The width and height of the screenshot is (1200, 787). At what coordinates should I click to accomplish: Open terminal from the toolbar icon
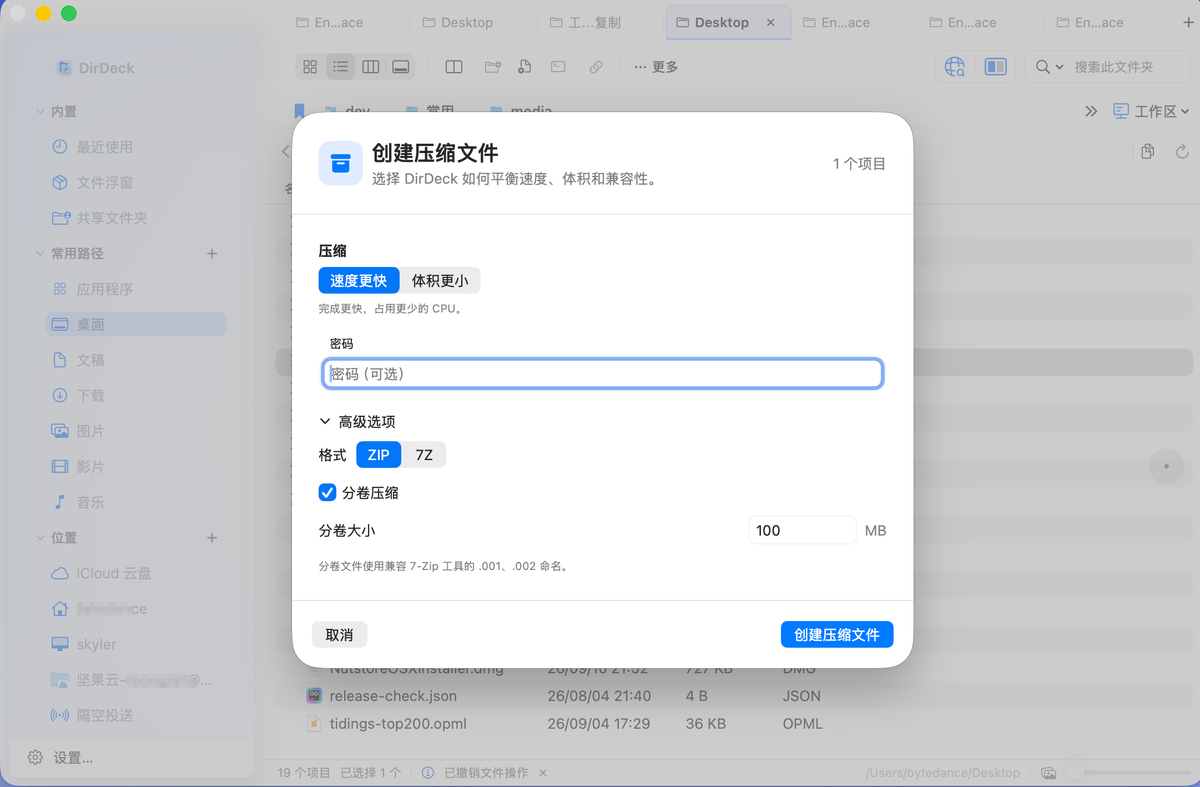tap(558, 67)
